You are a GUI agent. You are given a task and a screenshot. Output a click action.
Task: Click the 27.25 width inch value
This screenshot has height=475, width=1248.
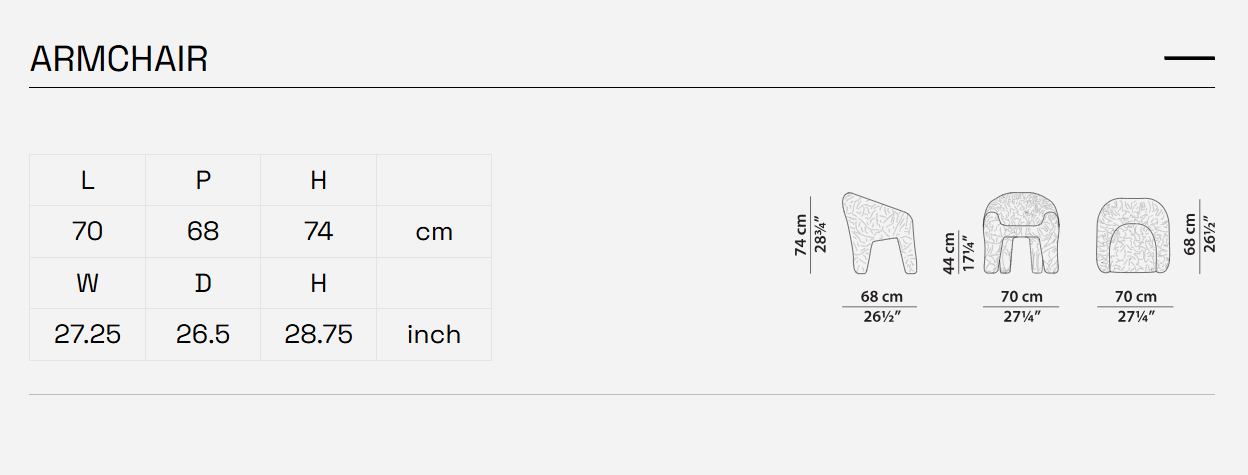[x=88, y=335]
